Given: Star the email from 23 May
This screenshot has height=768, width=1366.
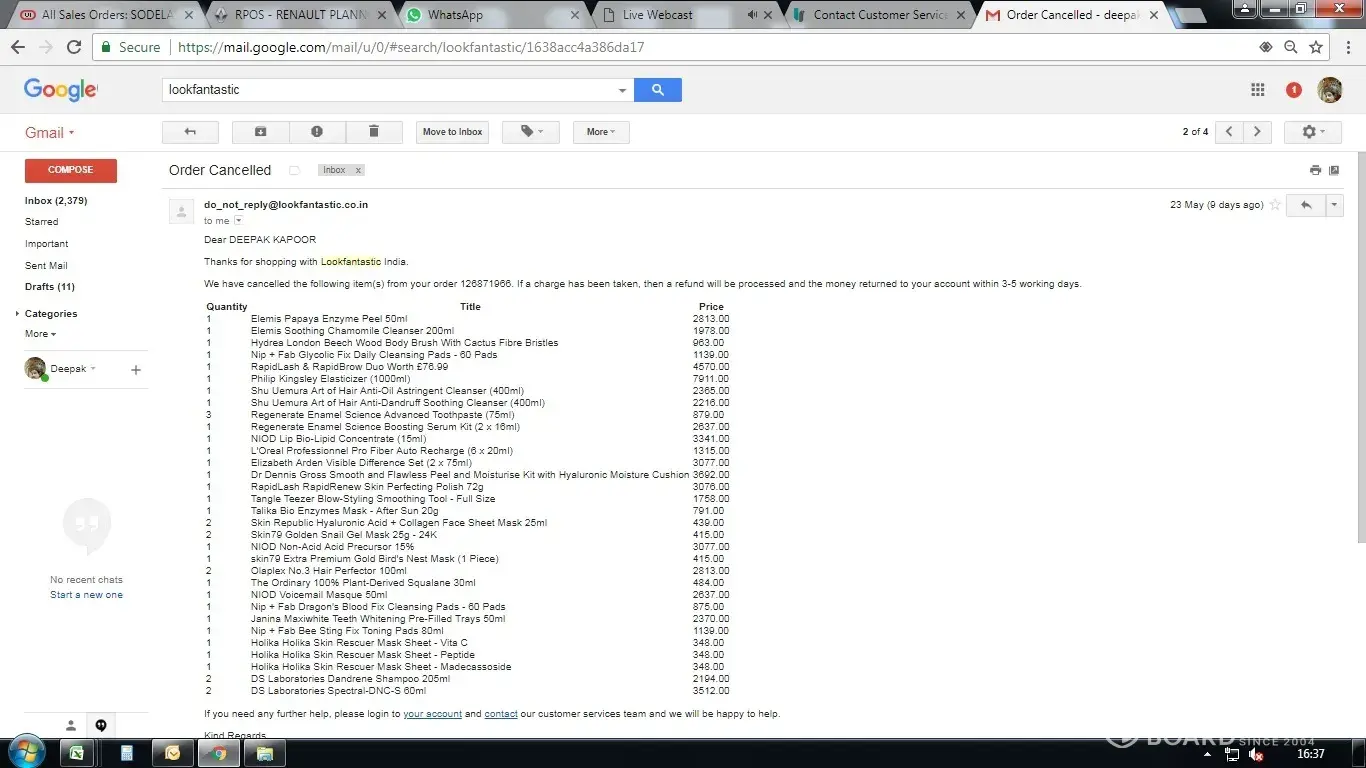Looking at the screenshot, I should [1274, 205].
